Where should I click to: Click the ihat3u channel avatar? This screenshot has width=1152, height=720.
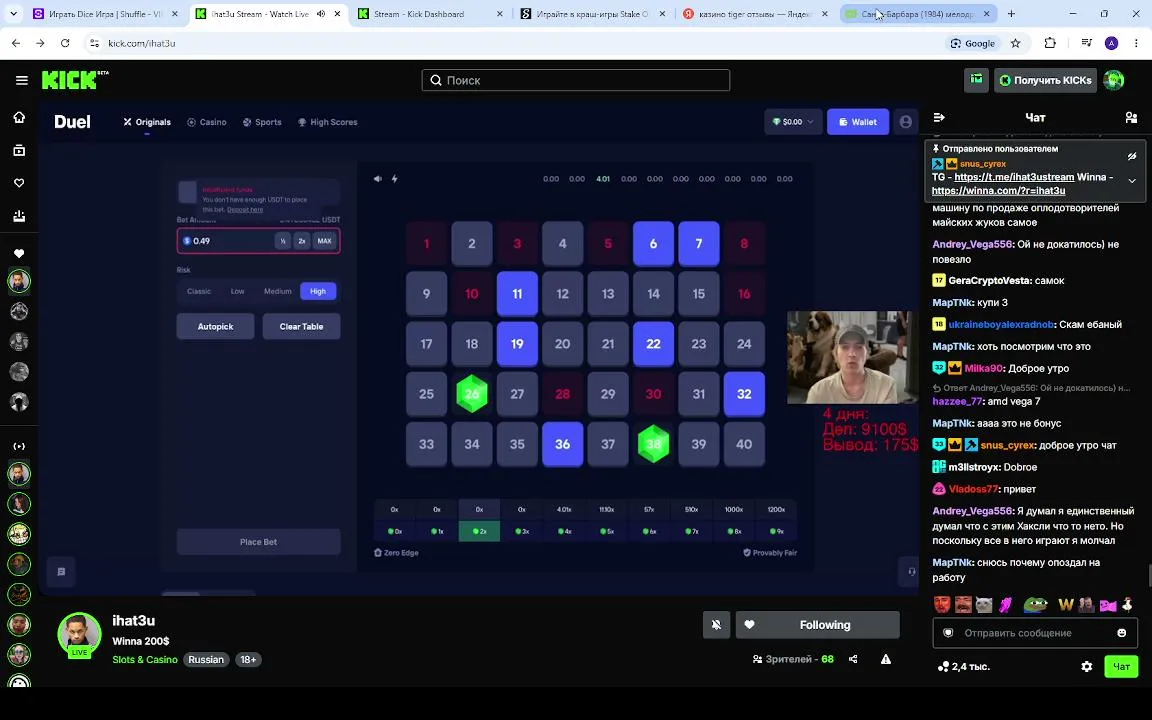pyautogui.click(x=79, y=633)
